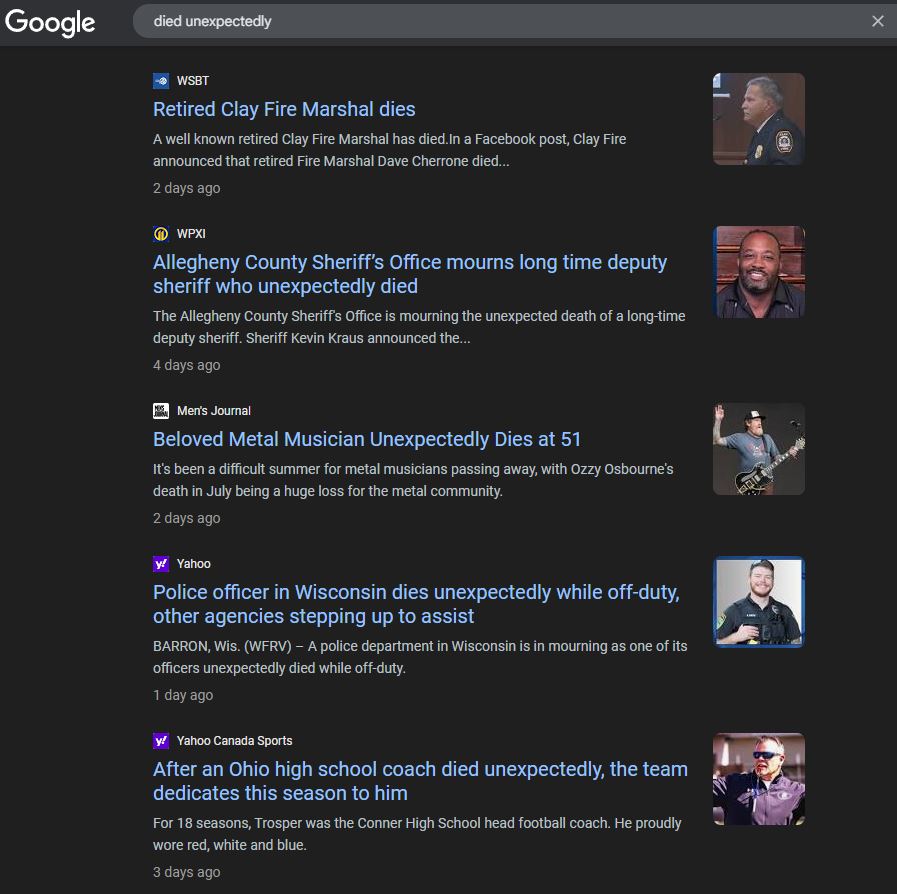
Task: Click the Men's Journal favicon icon
Action: click(161, 411)
